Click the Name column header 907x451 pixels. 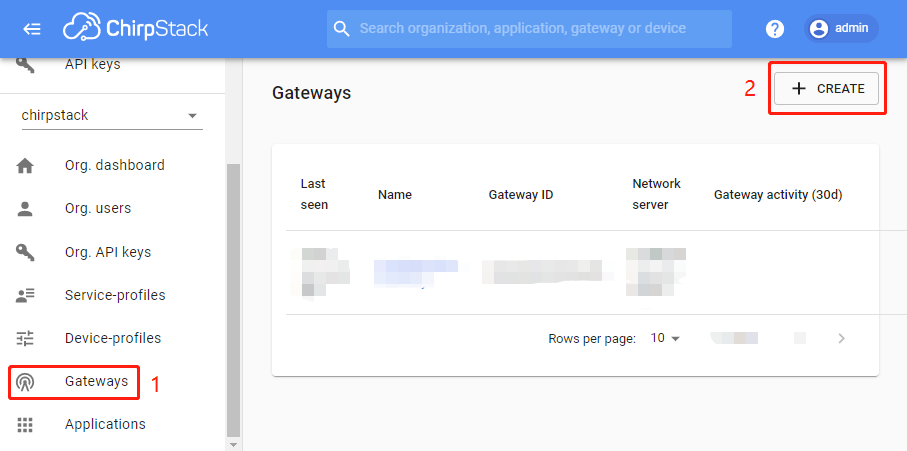coord(395,195)
